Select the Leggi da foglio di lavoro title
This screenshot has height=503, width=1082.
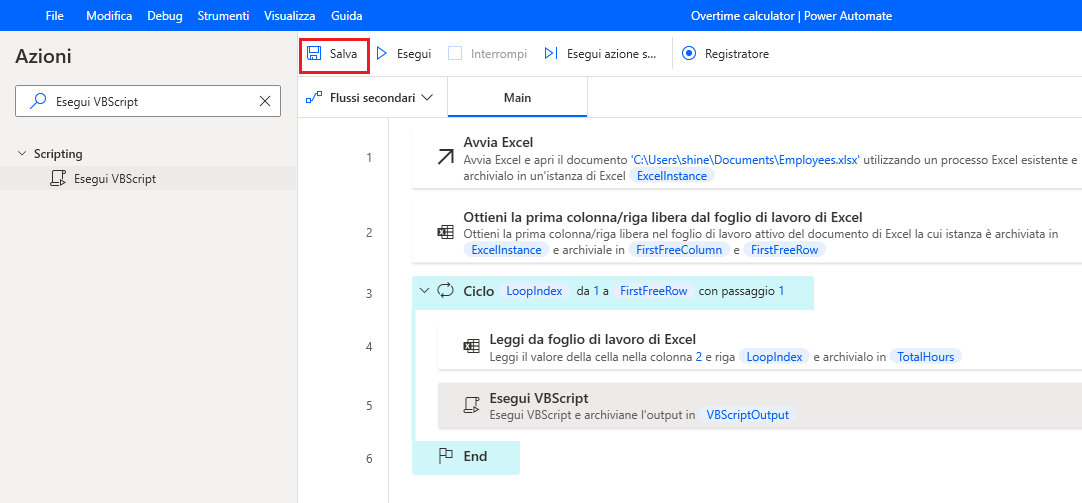coord(592,339)
